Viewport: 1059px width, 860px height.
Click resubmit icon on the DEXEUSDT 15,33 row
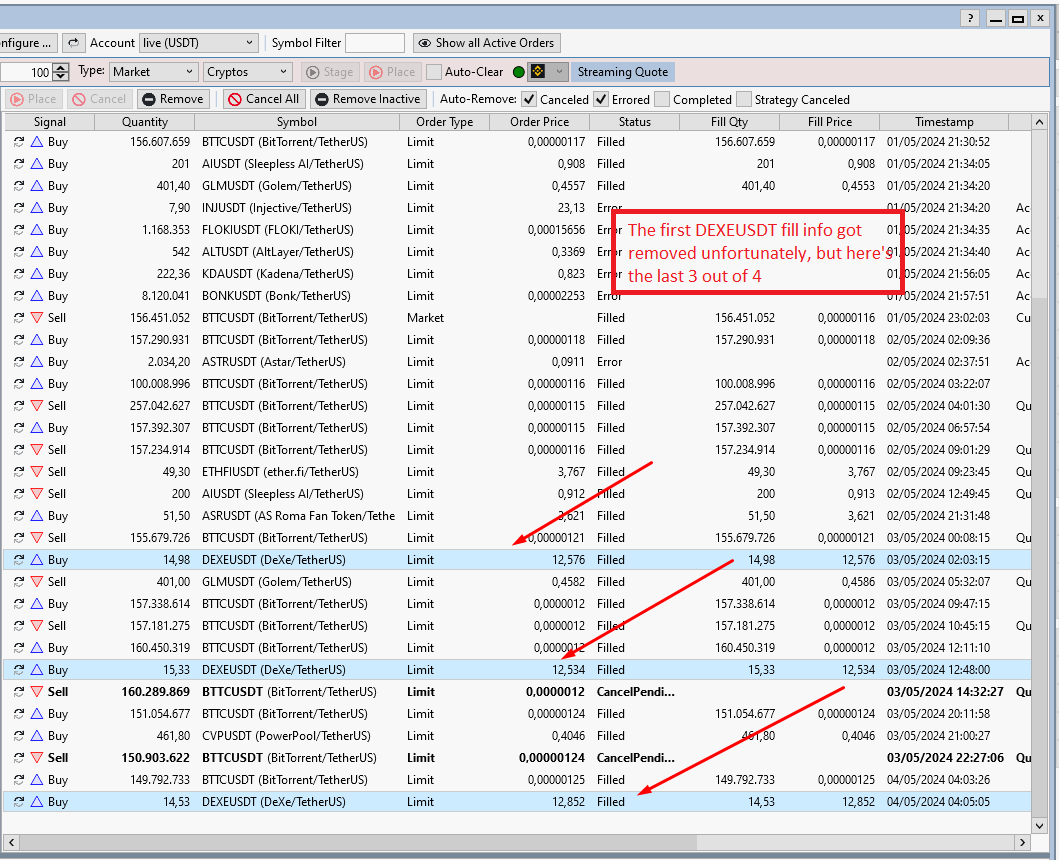tap(18, 669)
